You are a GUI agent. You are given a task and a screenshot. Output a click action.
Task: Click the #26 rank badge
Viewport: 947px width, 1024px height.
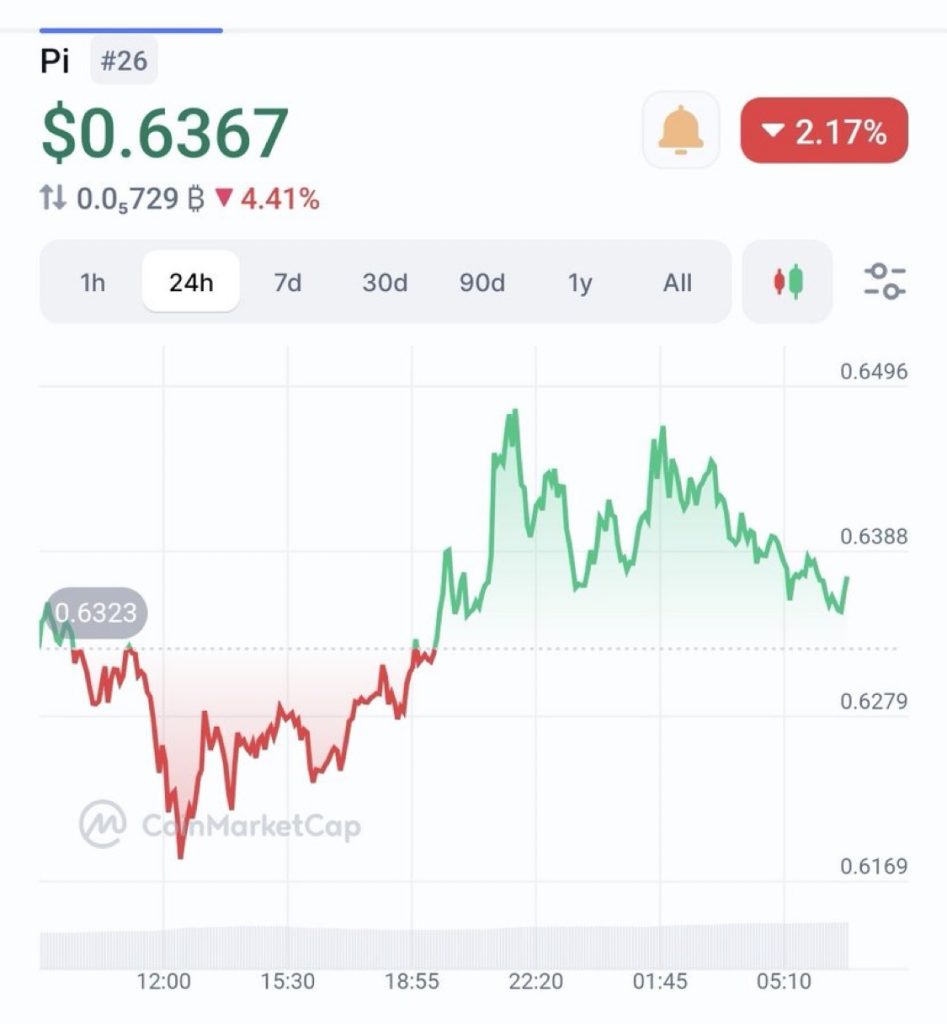click(124, 61)
